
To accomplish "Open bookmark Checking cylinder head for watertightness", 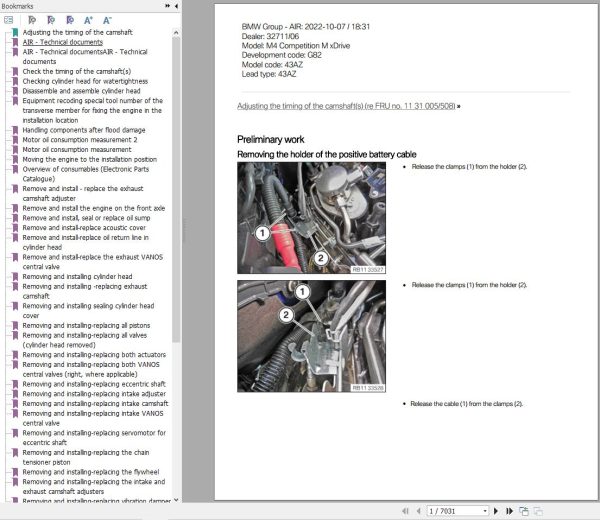I will 85,81.
